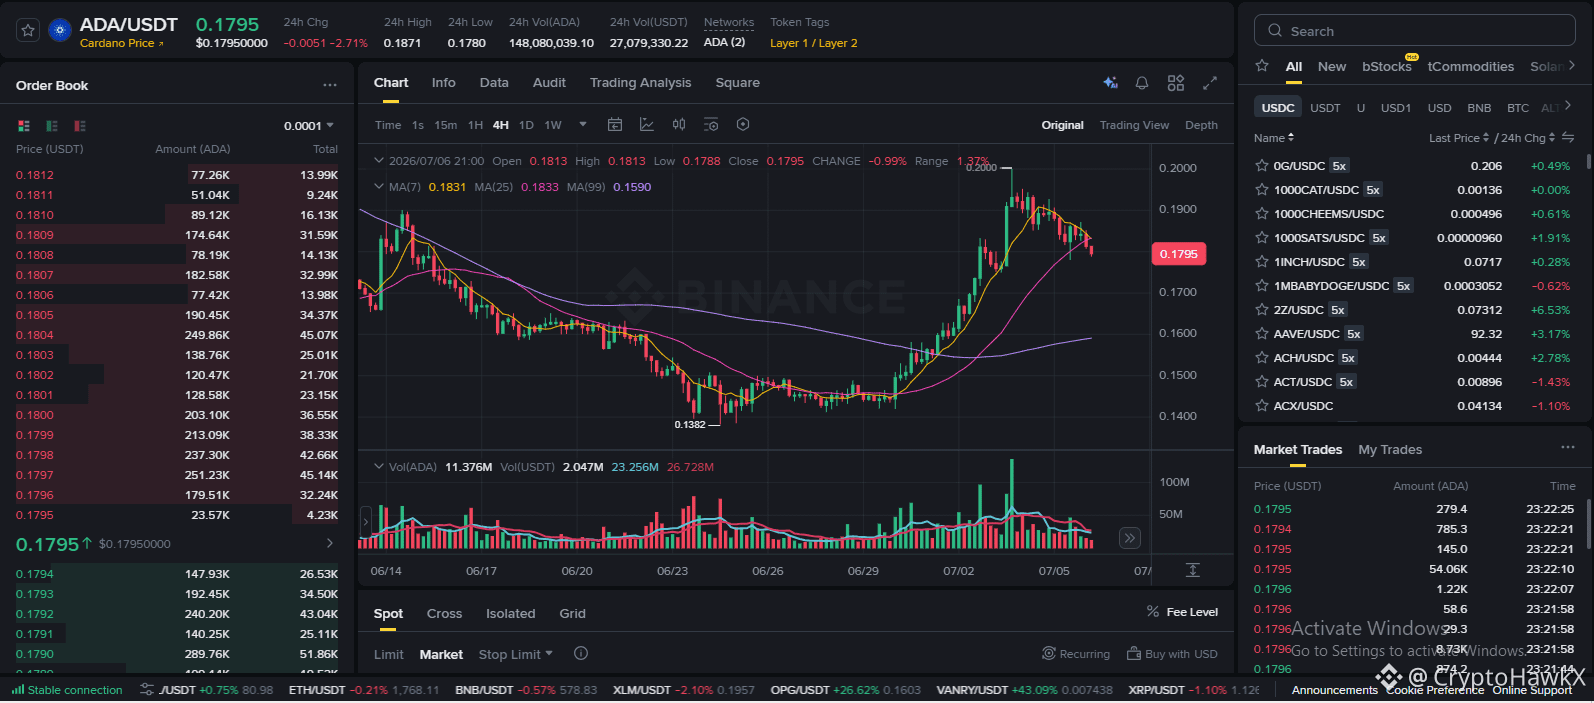Open Order Book more options menu
Image resolution: width=1594 pixels, height=703 pixels.
330,85
